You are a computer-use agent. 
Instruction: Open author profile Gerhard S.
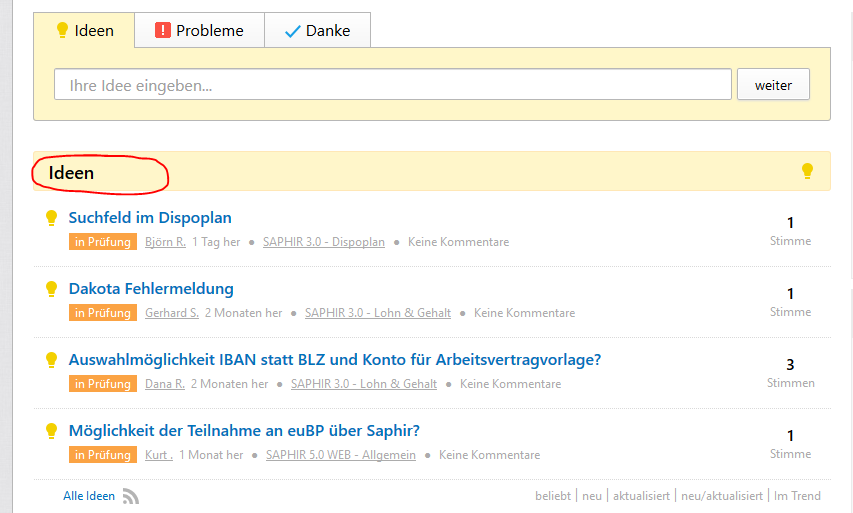[172, 313]
